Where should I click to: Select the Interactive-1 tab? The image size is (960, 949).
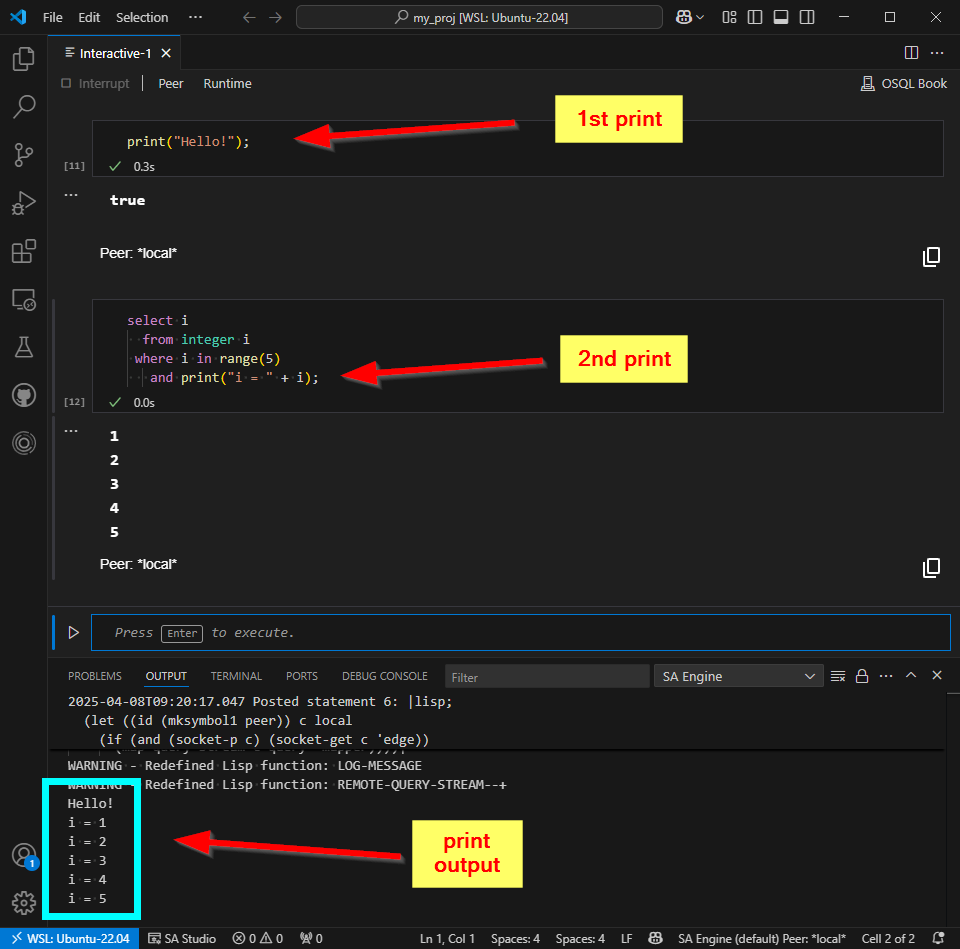coord(114,53)
